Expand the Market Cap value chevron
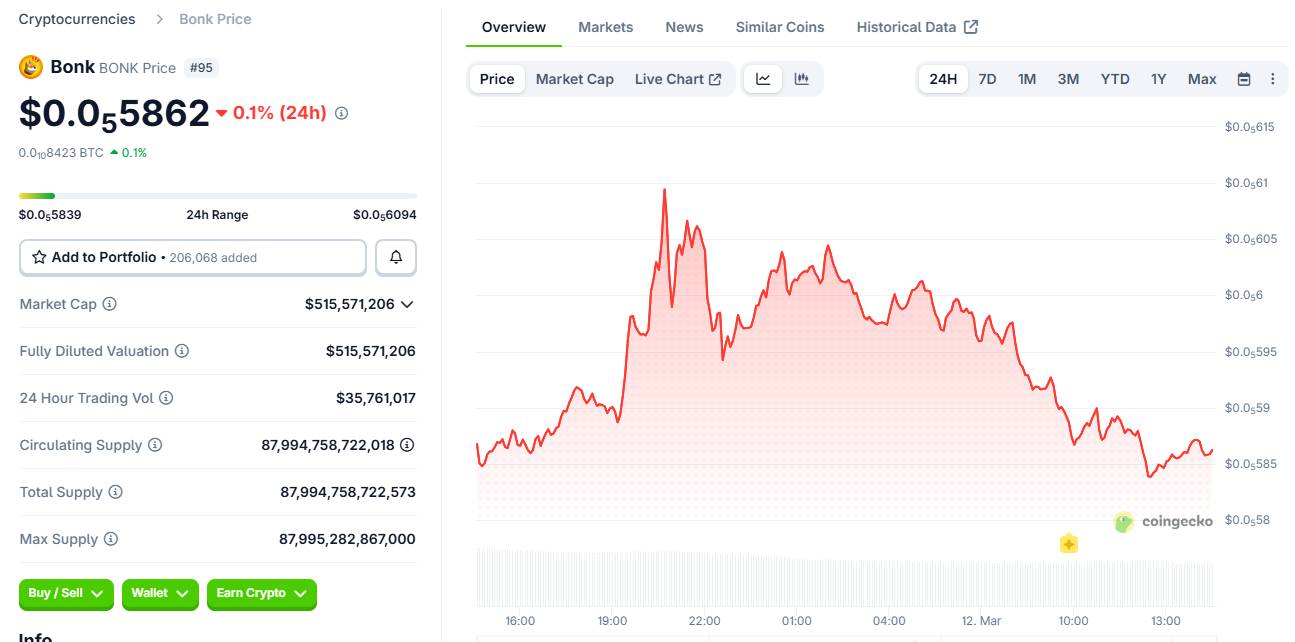 tap(407, 304)
